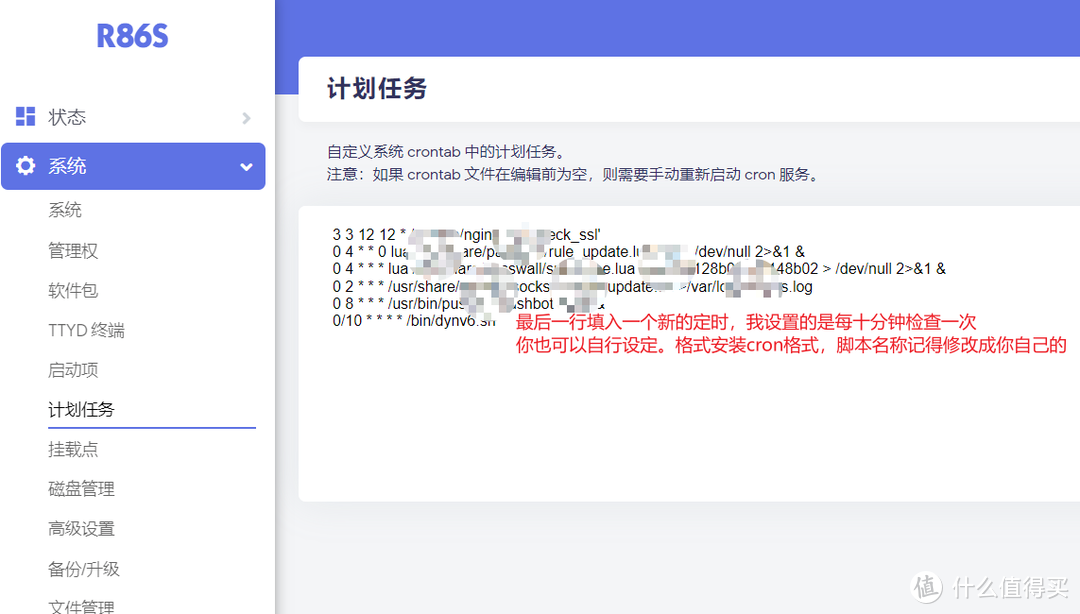Open the 系统 submenu first item
Viewport: 1080px width, 614px height.
(66, 209)
